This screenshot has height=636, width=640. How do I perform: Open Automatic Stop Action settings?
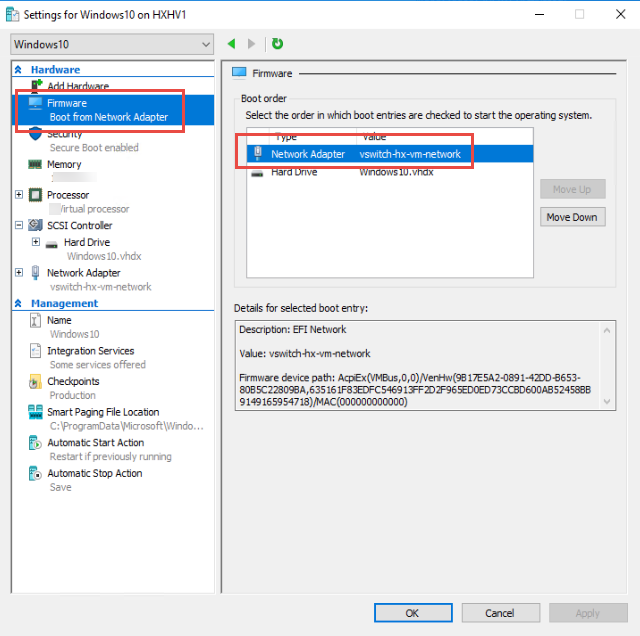pos(95,474)
